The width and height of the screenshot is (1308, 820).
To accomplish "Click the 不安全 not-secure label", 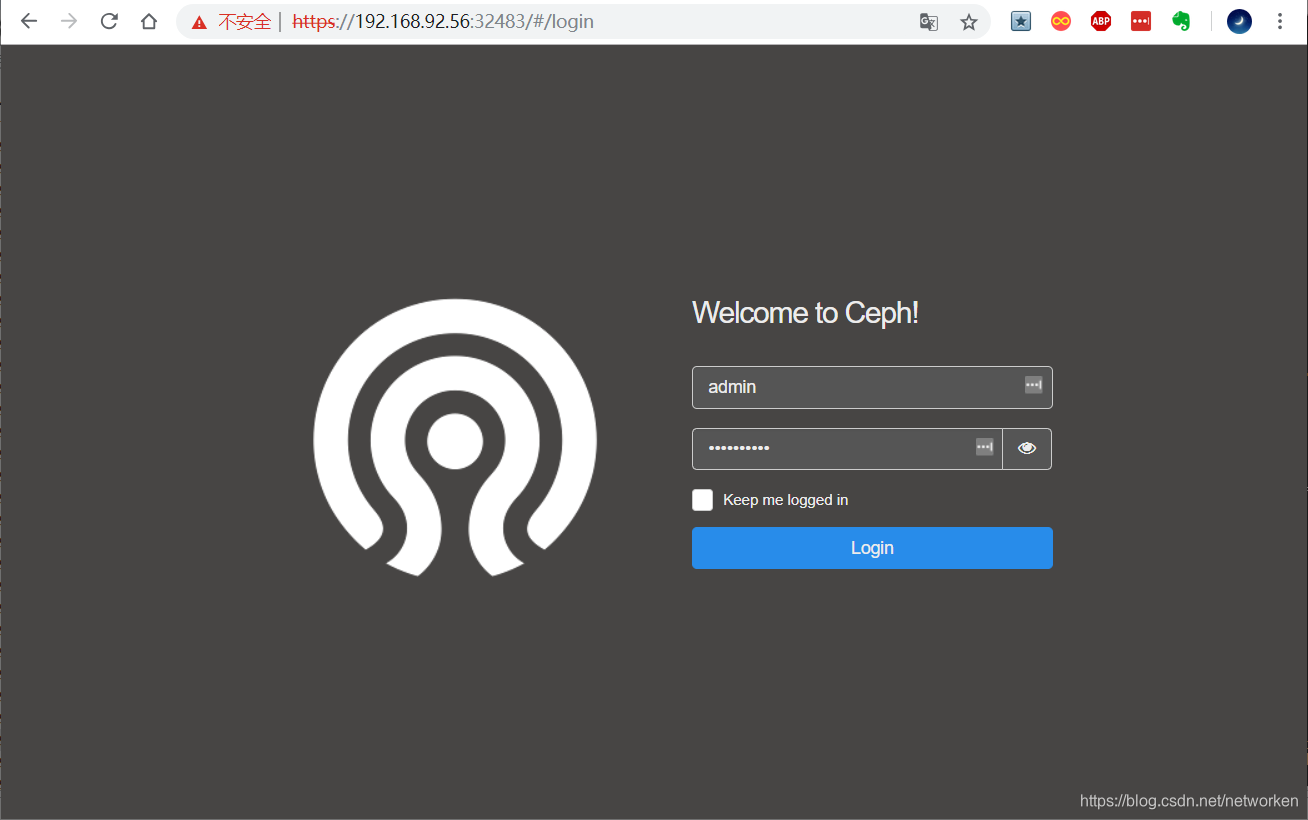I will [245, 22].
